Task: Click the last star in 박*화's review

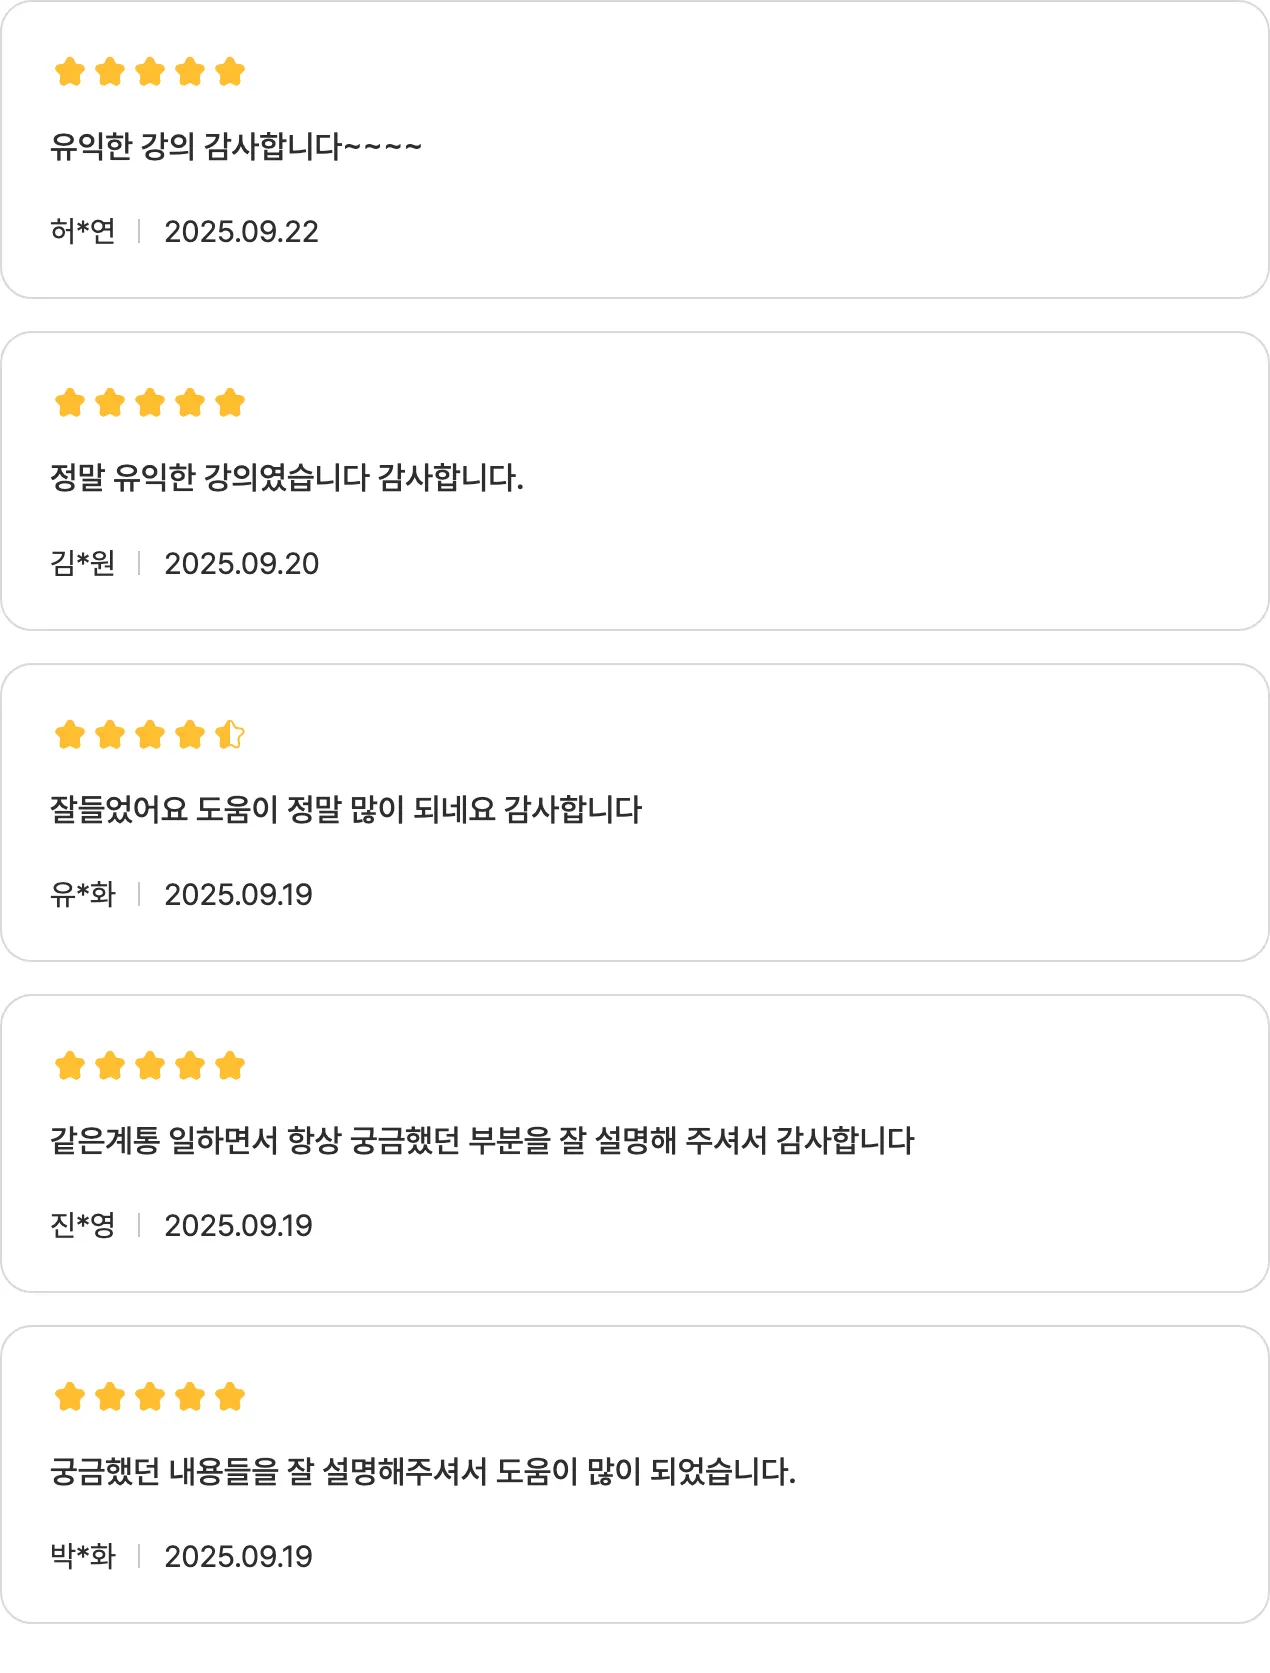Action: 230,1397
